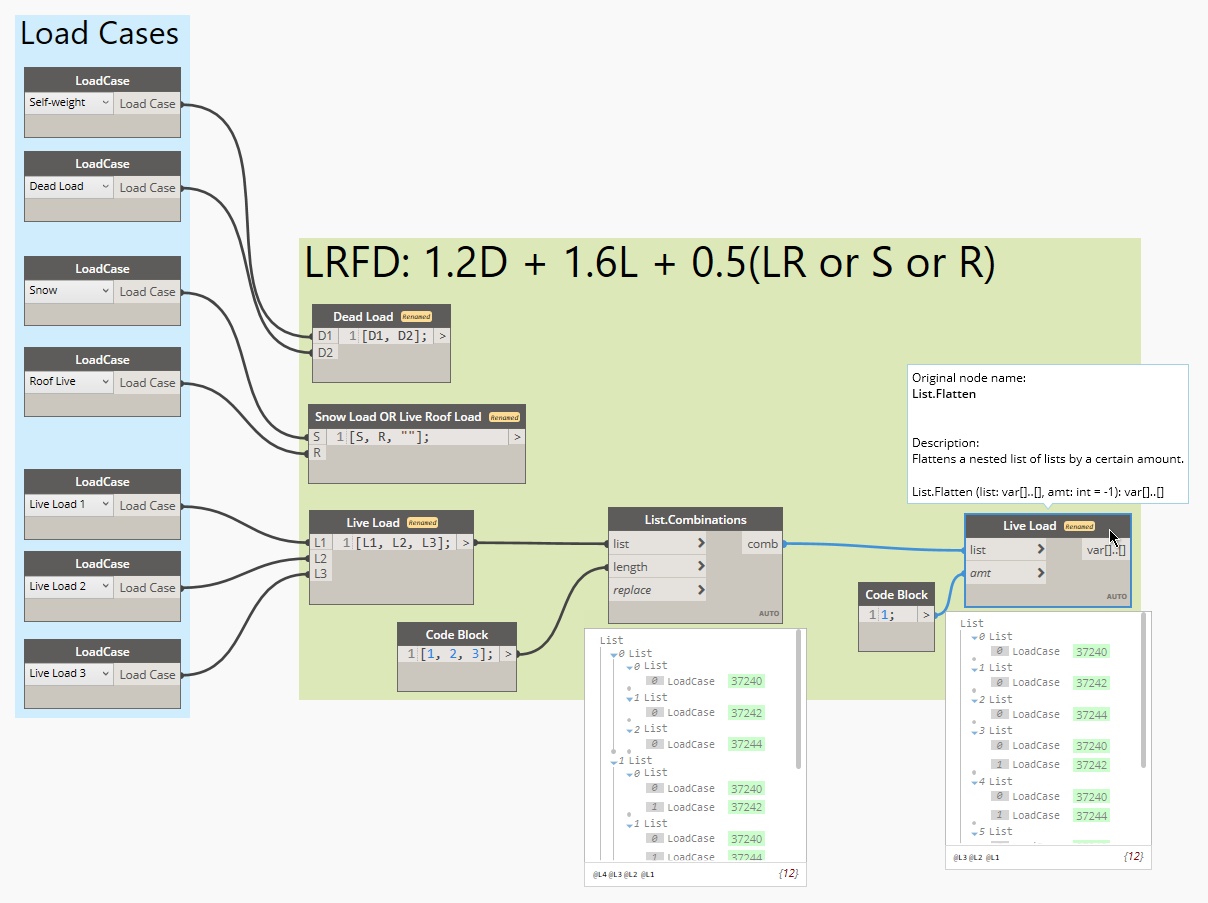Viewport: 1208px width, 903px height.
Task: Click List.Combinations list port chevron
Action: click(701, 543)
